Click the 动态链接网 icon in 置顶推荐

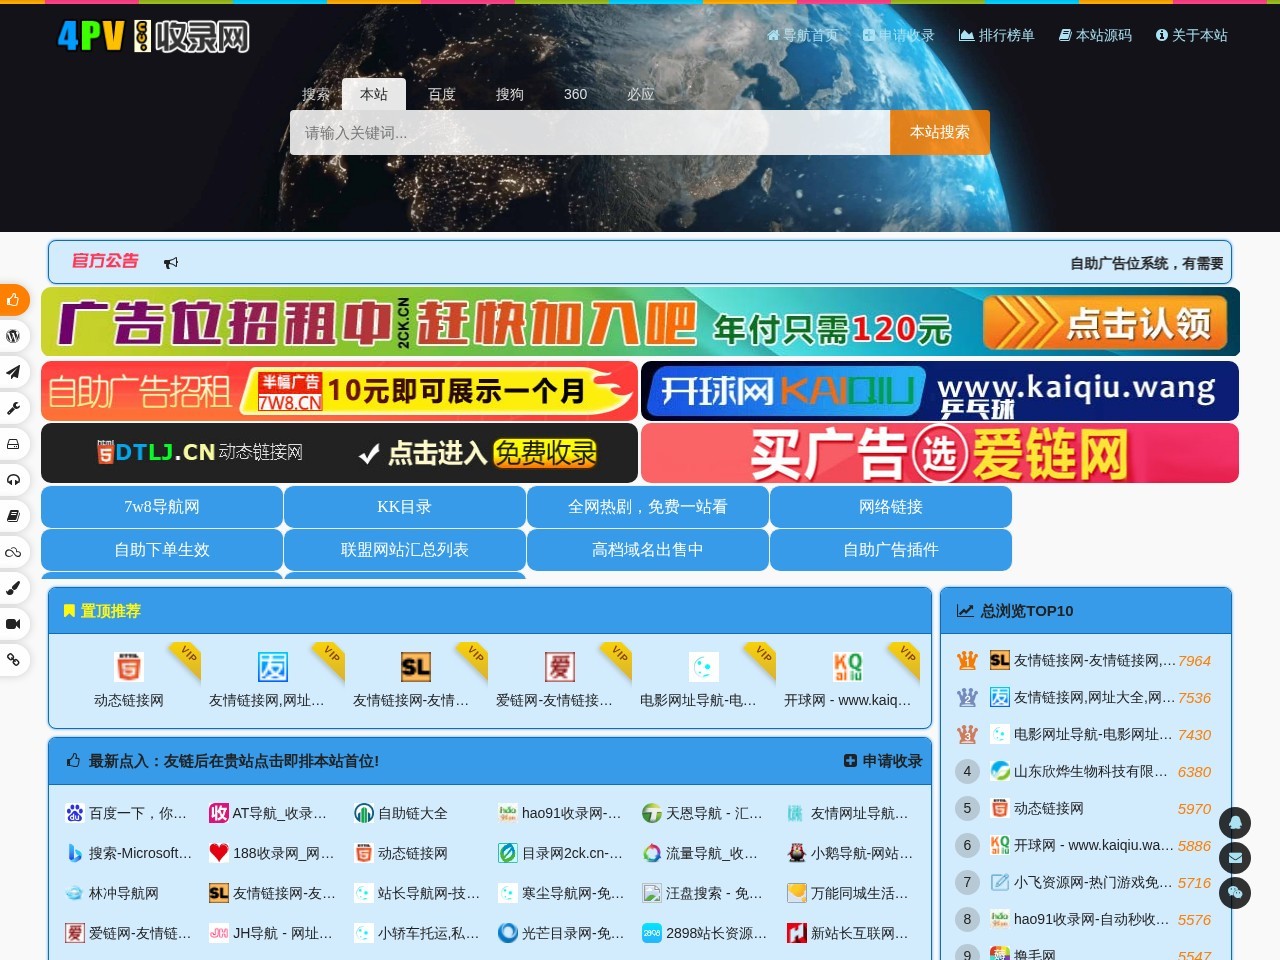(129, 666)
